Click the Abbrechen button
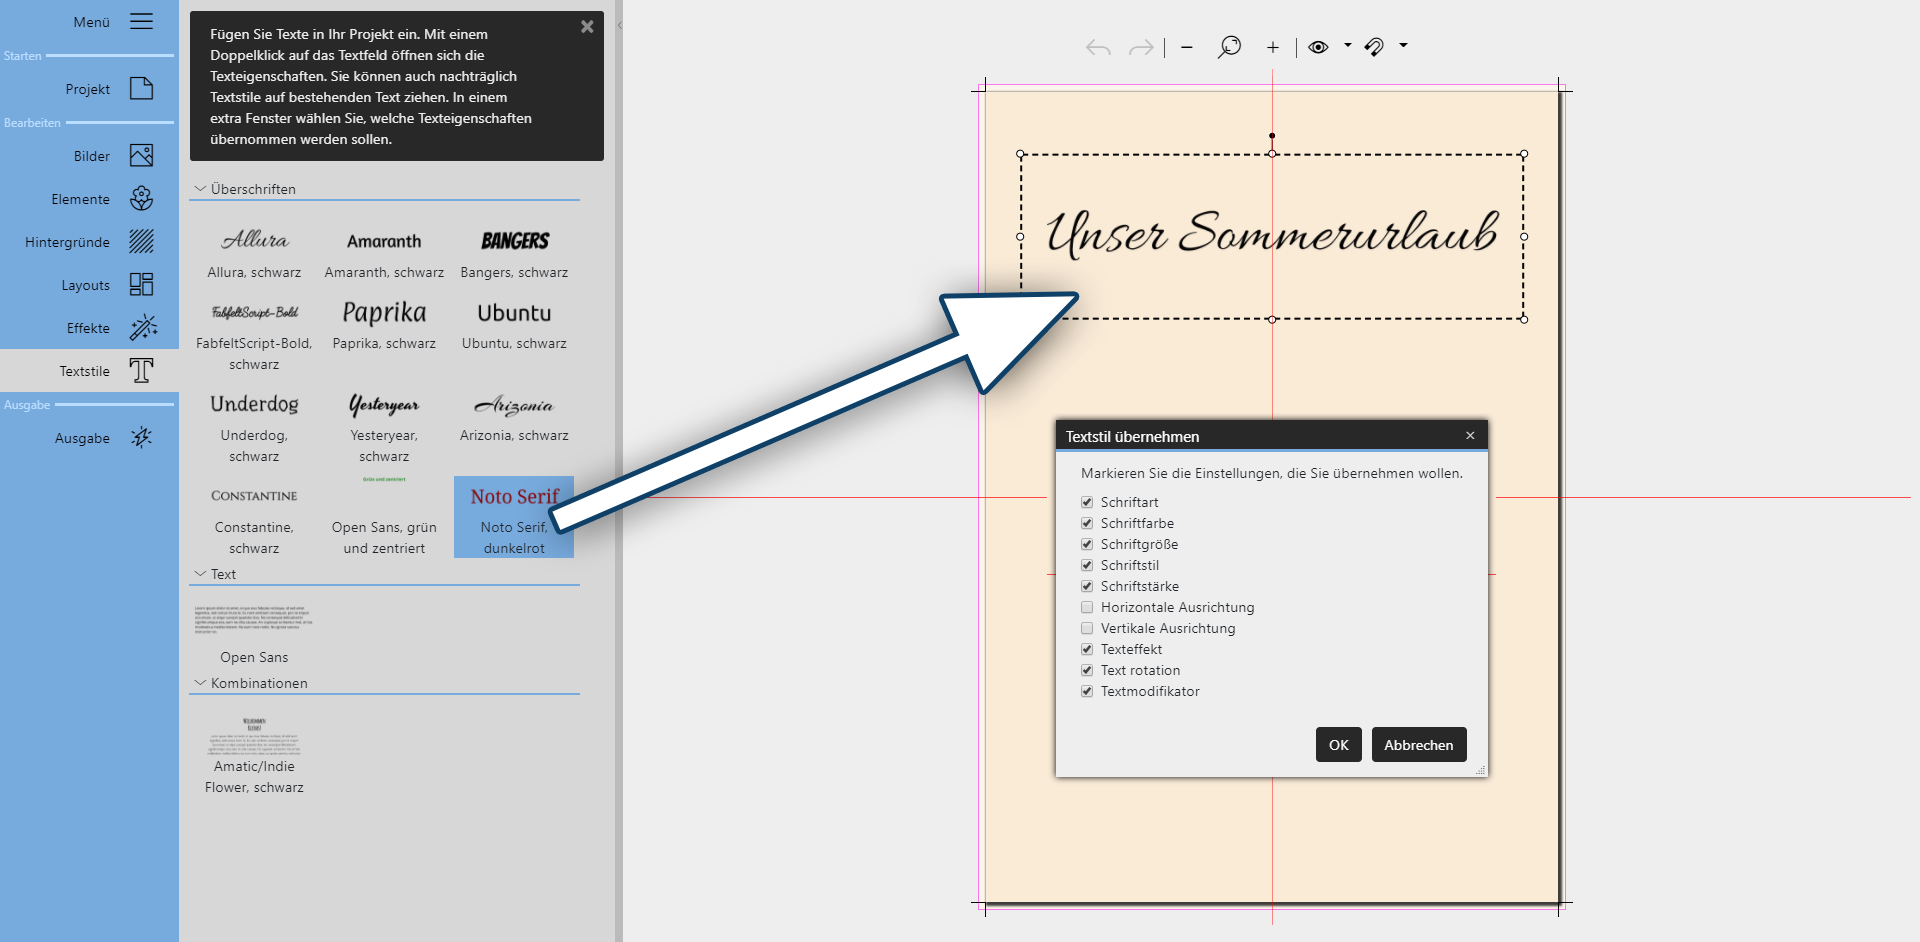 pyautogui.click(x=1418, y=745)
